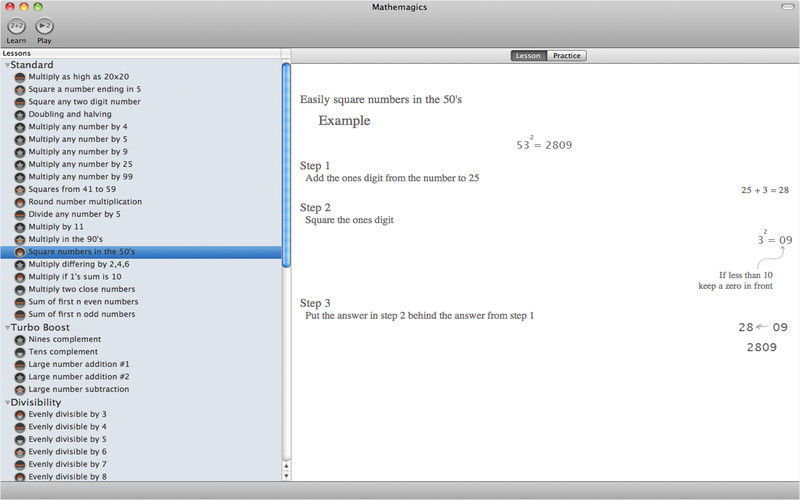The width and height of the screenshot is (800, 500).
Task: Select lesson Large number addition #2
Action: [141, 377]
